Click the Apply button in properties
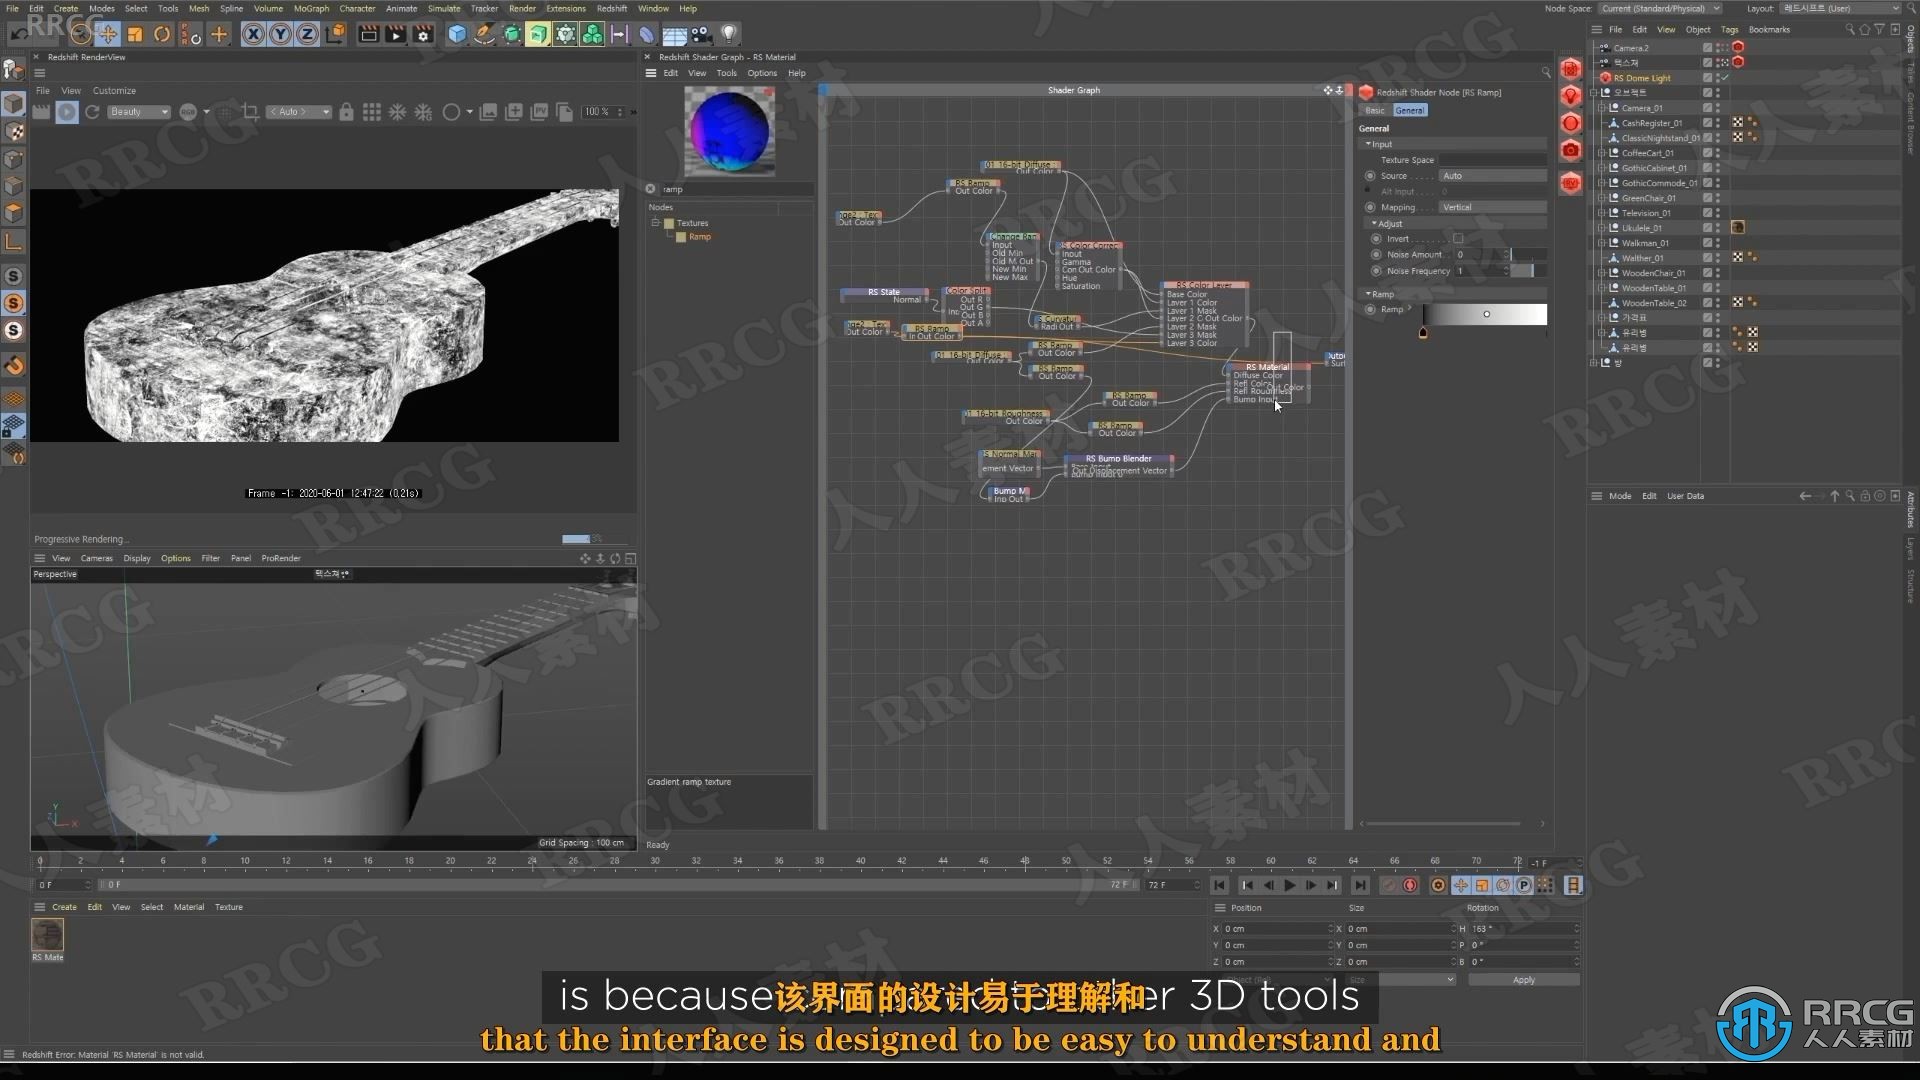The width and height of the screenshot is (1920, 1080). coord(1523,980)
